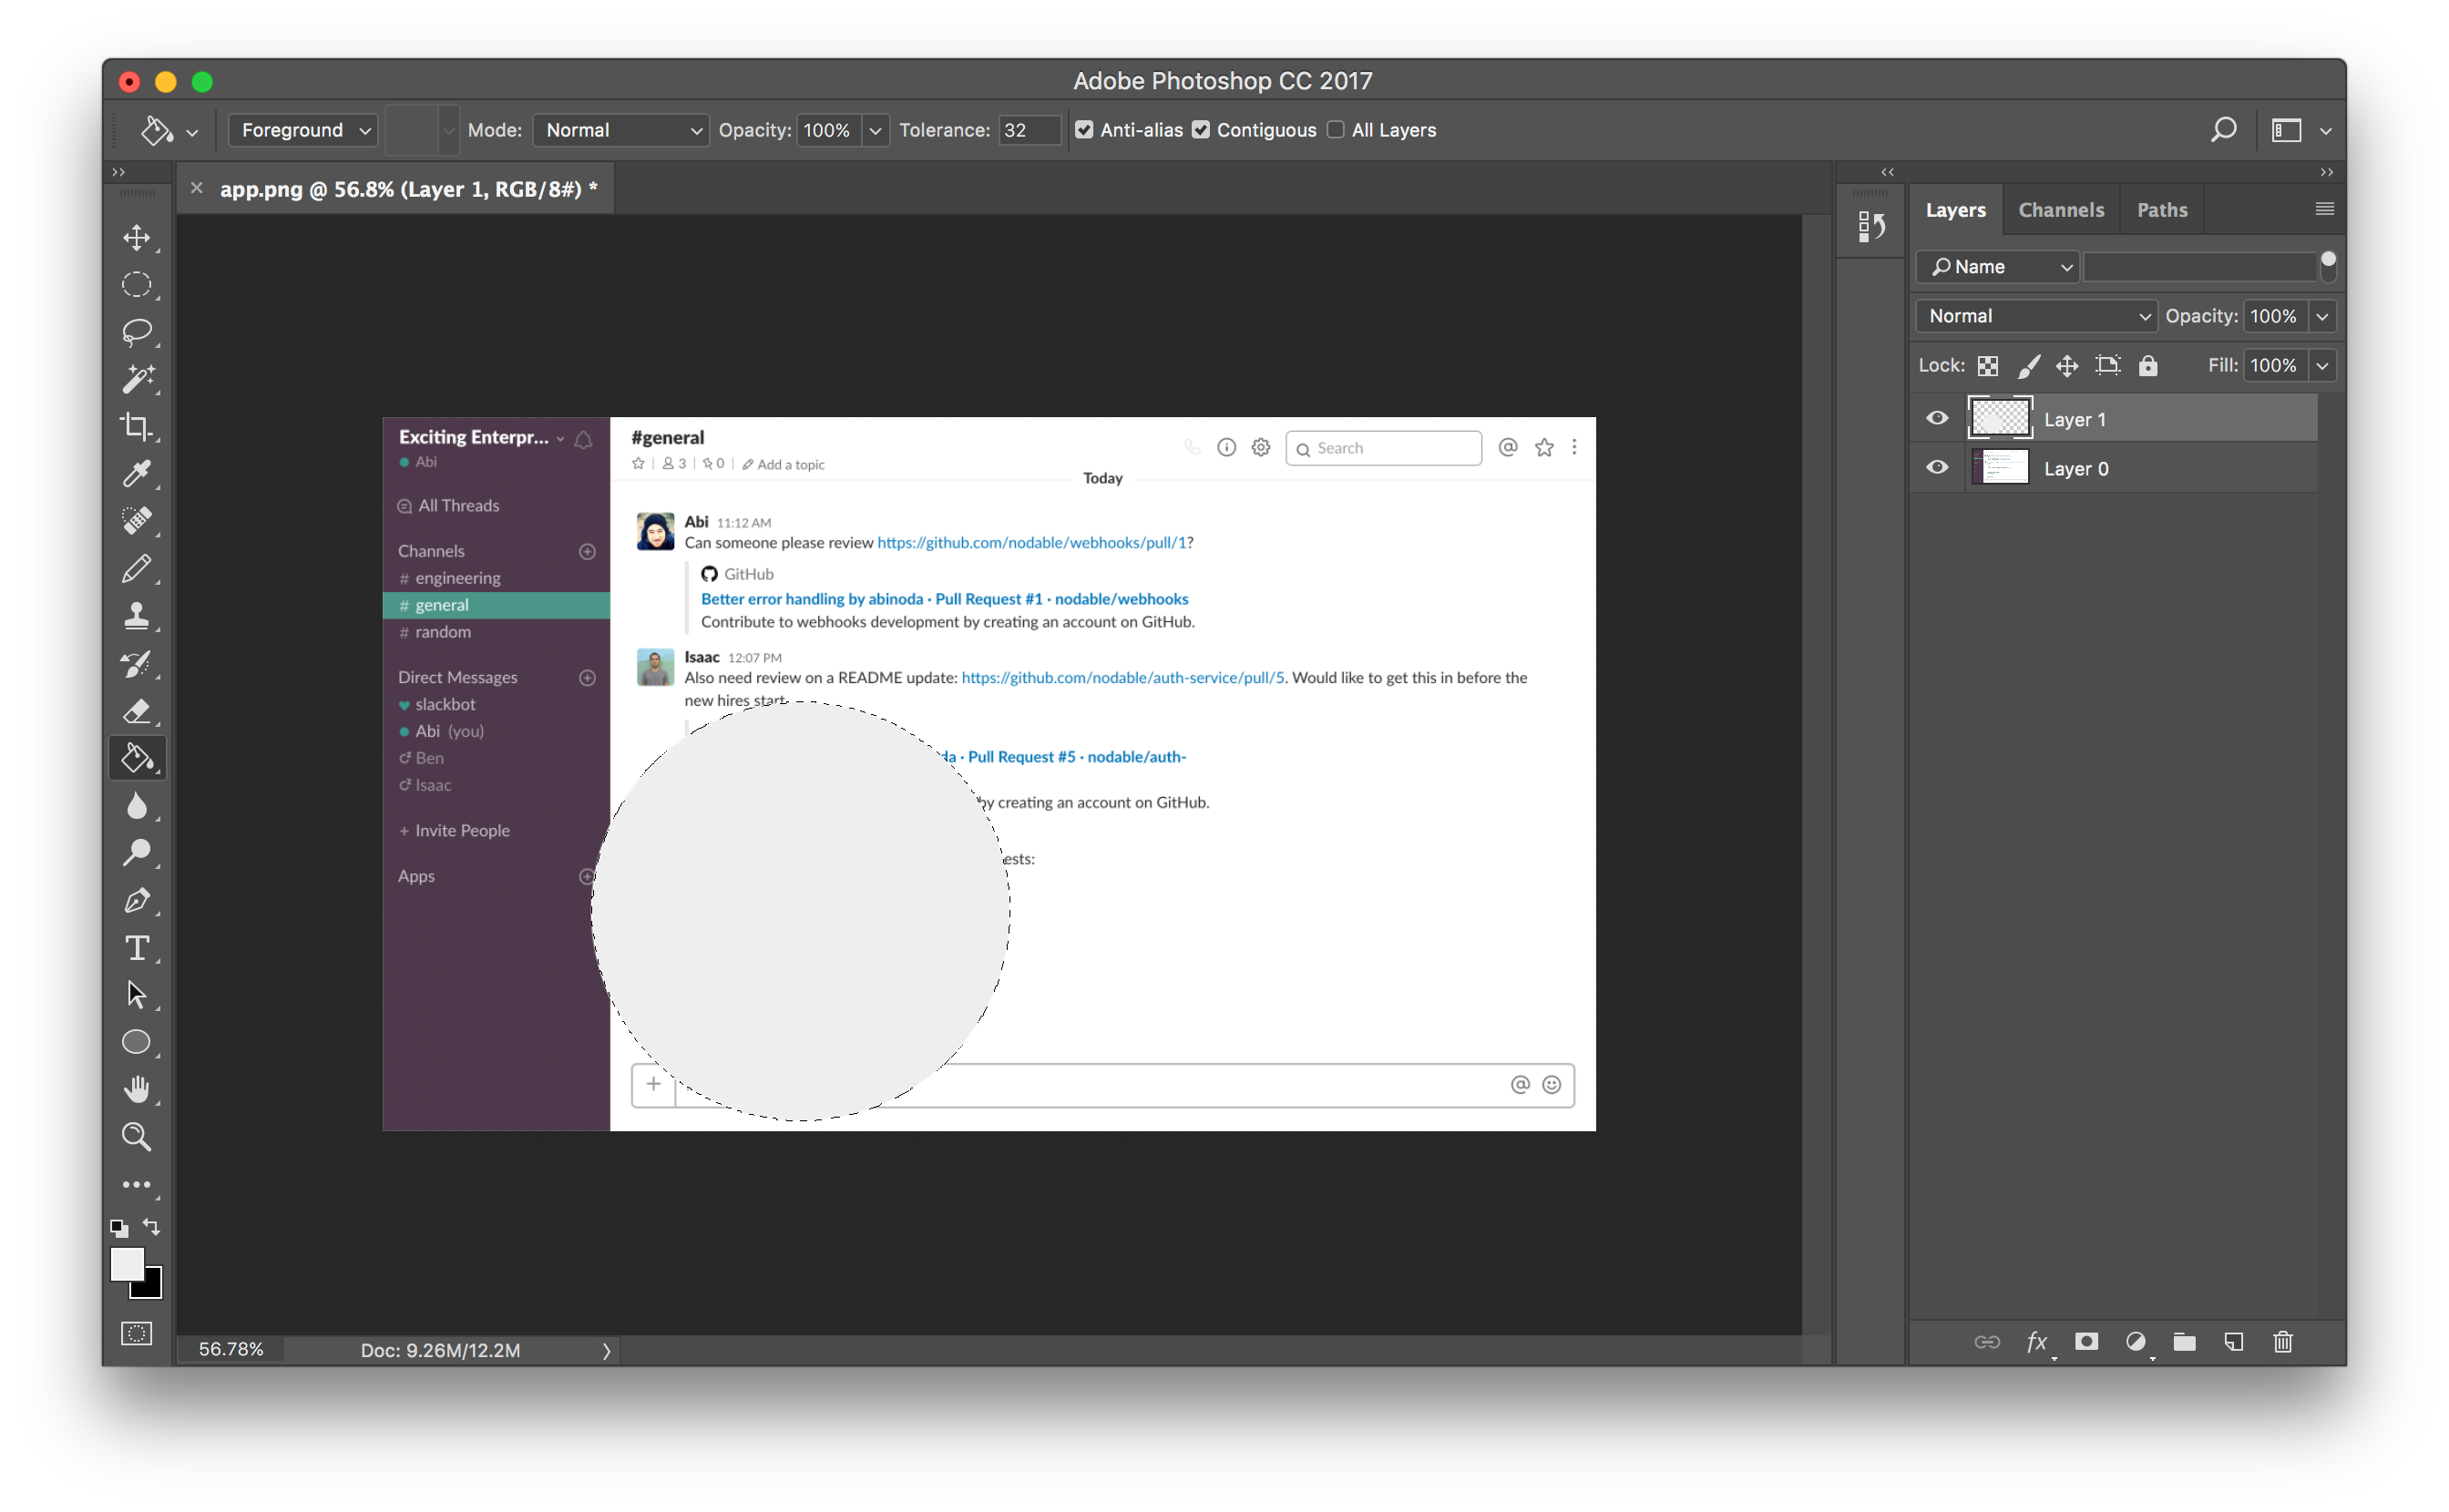The height and width of the screenshot is (1512, 2449).
Task: Select the app.png document tab
Action: coord(408,189)
